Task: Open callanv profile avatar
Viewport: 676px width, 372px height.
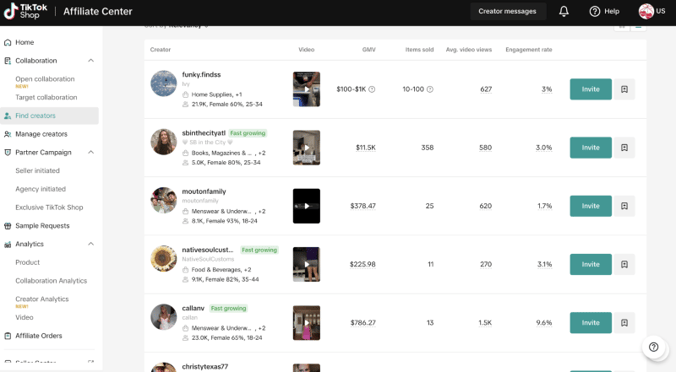Action: click(164, 317)
